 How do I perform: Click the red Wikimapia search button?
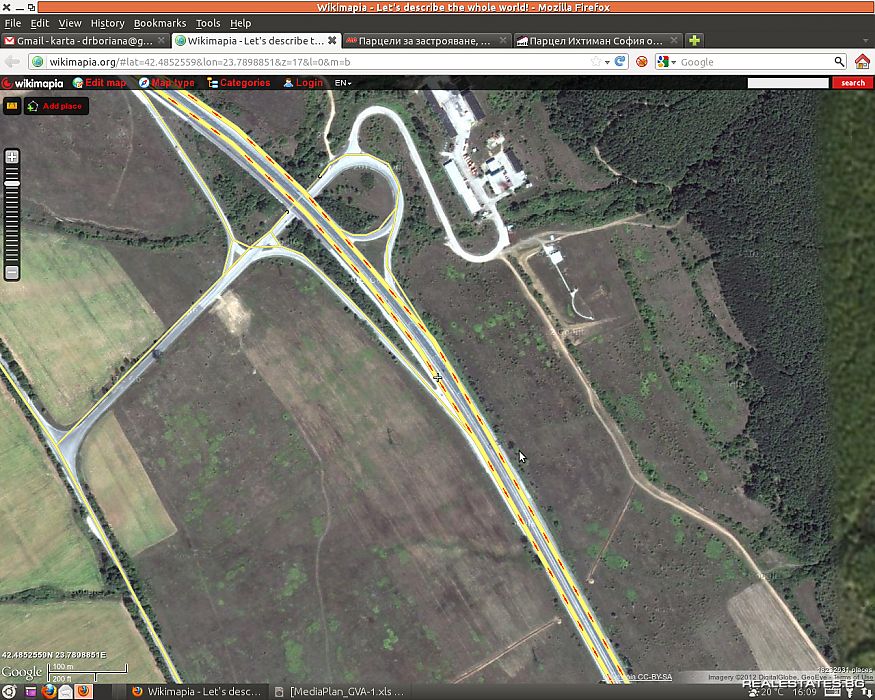click(852, 83)
